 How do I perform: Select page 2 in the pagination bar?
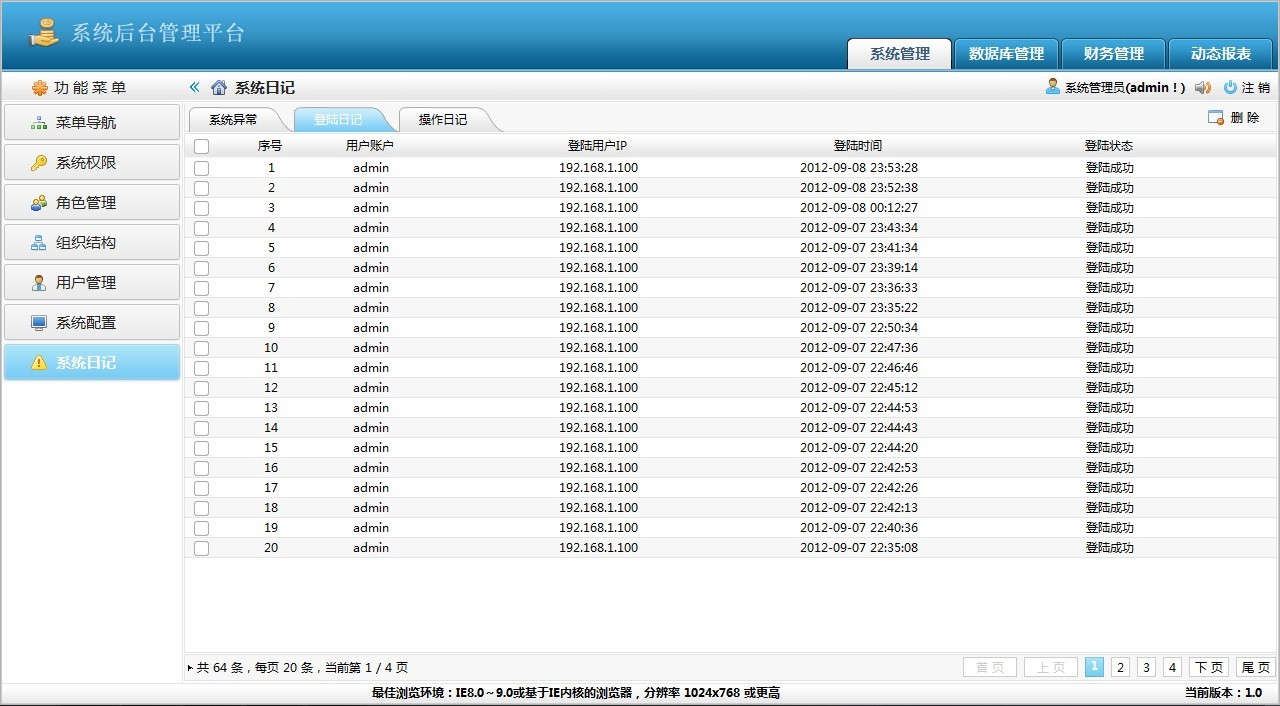click(1120, 667)
